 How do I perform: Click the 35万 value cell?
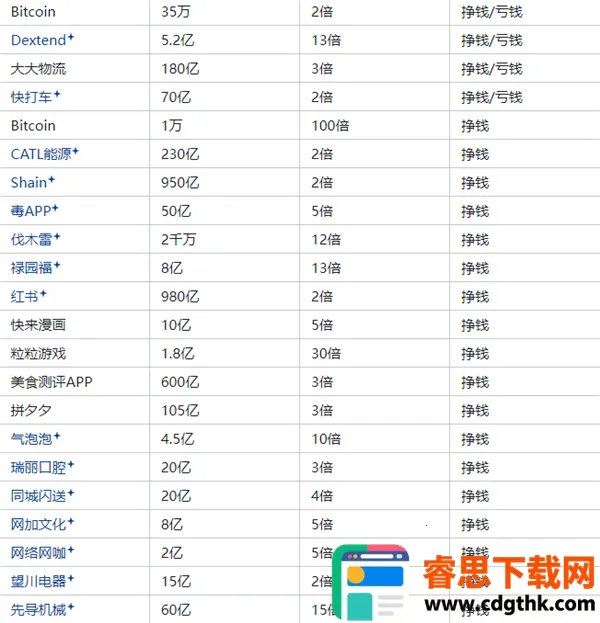pos(225,12)
